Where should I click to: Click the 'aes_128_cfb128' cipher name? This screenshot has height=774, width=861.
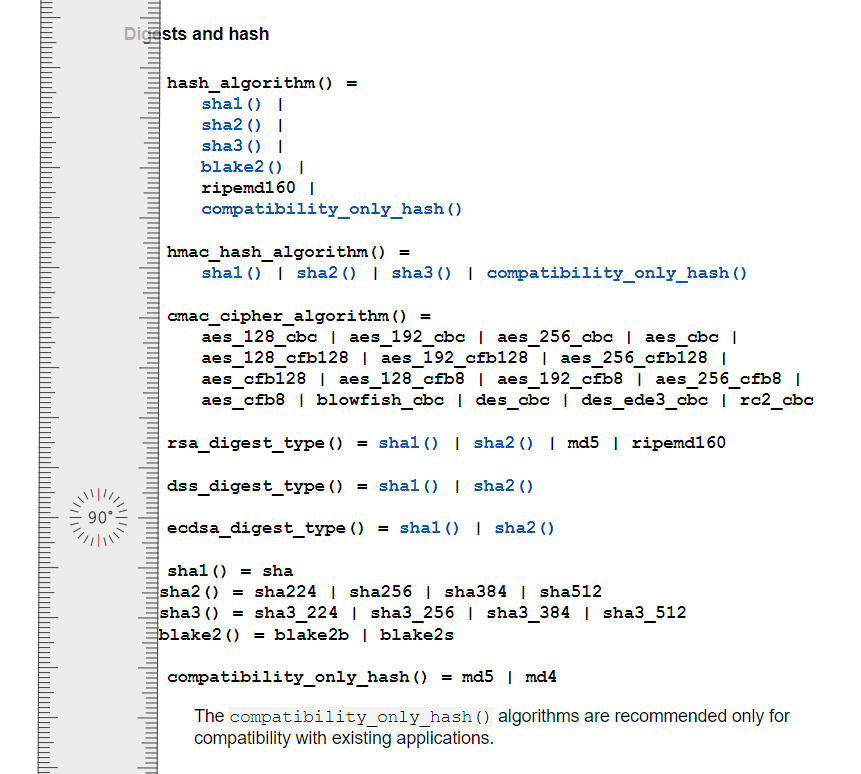(275, 358)
